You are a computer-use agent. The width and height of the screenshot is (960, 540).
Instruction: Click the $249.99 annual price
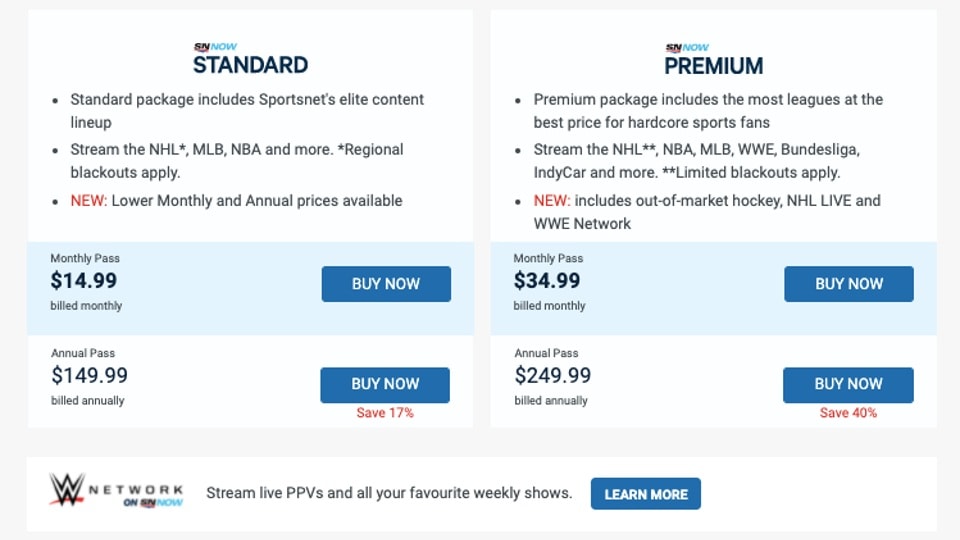[553, 376]
